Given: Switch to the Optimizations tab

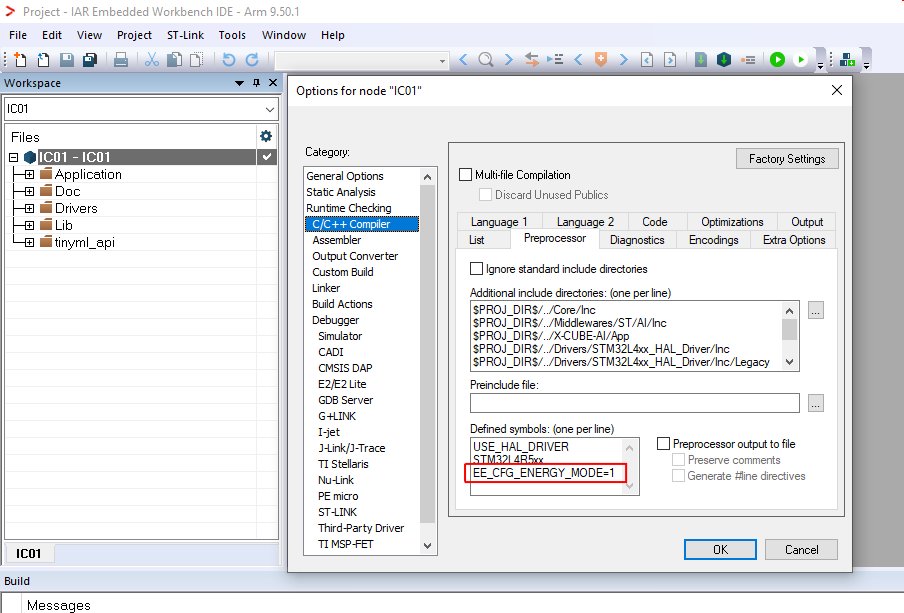Looking at the screenshot, I should (732, 222).
